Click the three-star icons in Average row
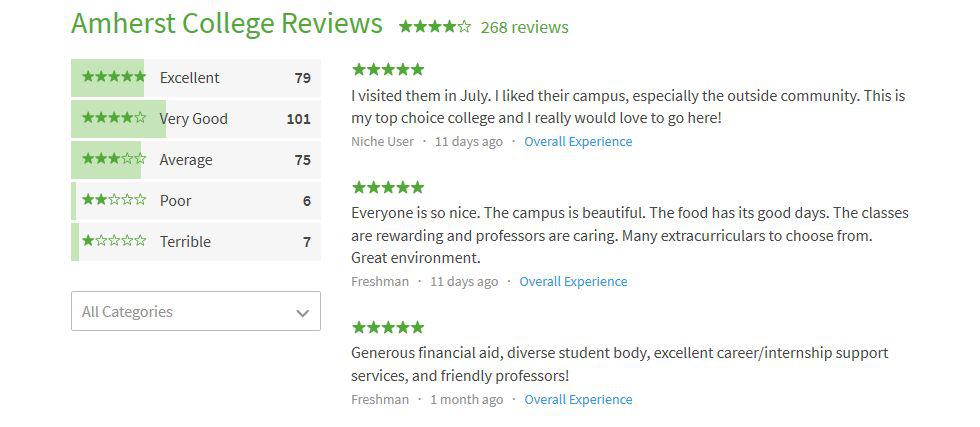This screenshot has width=980, height=427. point(113,159)
